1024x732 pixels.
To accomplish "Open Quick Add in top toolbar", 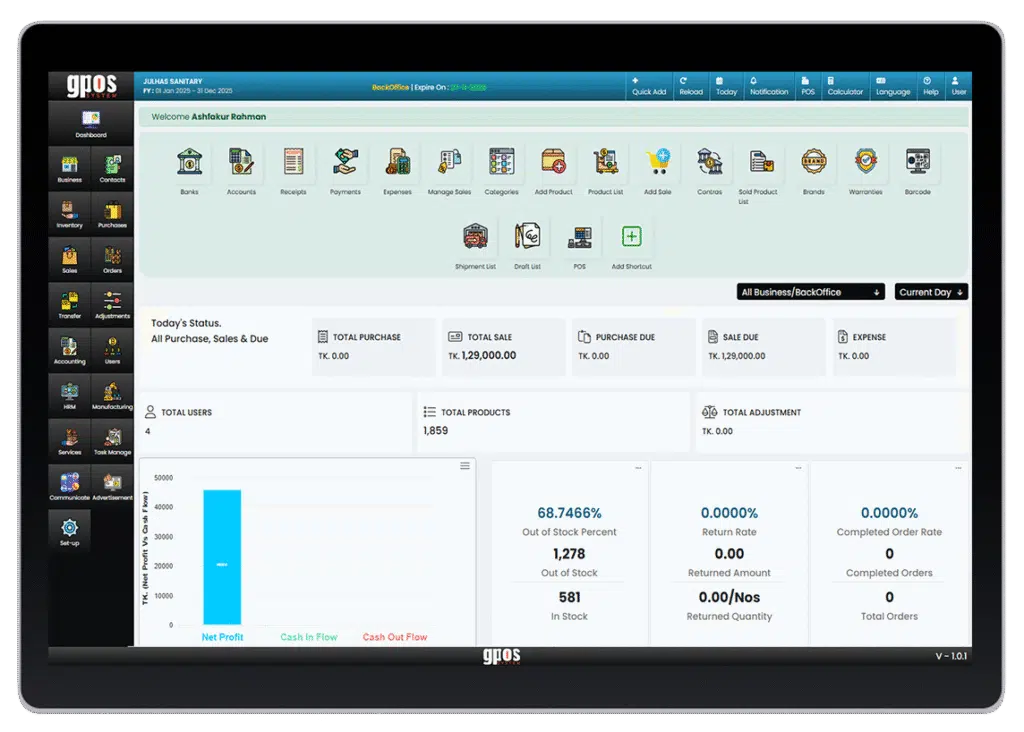I will point(649,85).
